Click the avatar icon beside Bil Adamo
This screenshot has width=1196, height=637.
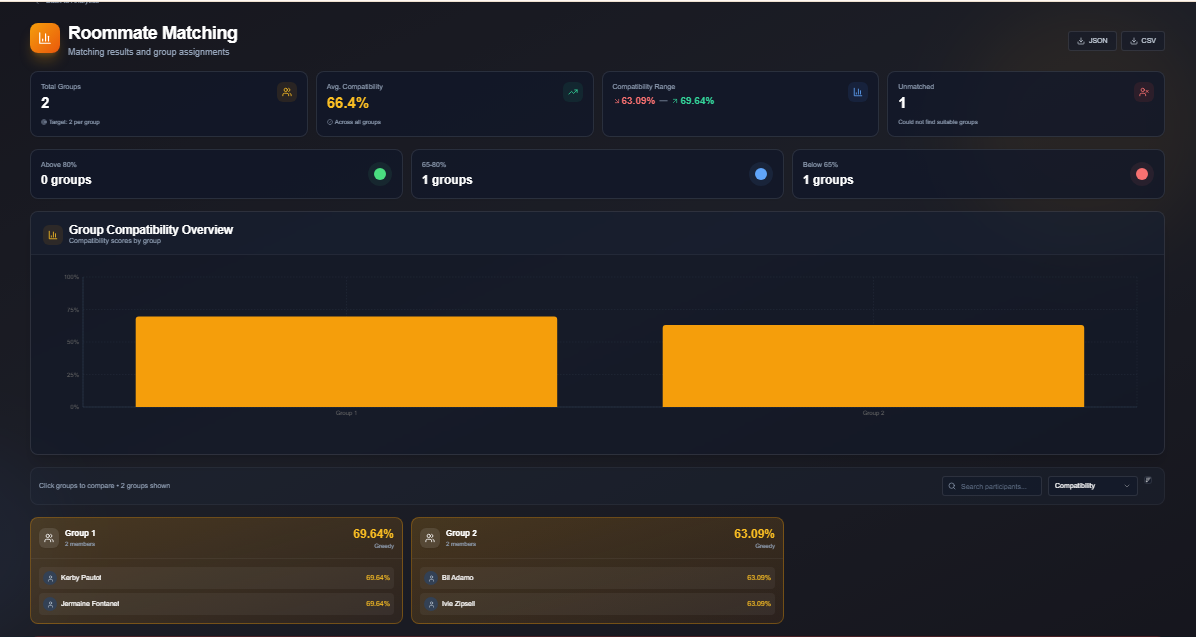431,578
